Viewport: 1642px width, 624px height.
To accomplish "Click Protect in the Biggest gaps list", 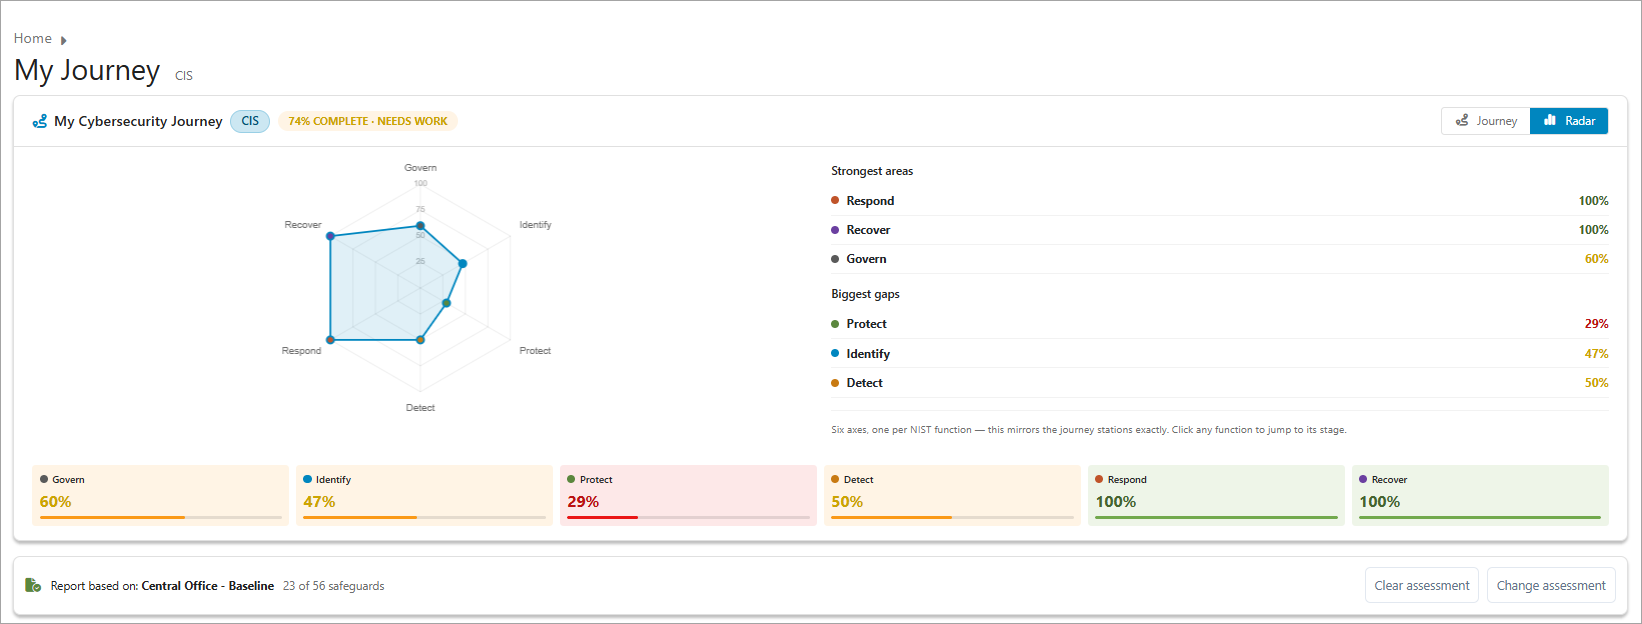I will 1220,324.
